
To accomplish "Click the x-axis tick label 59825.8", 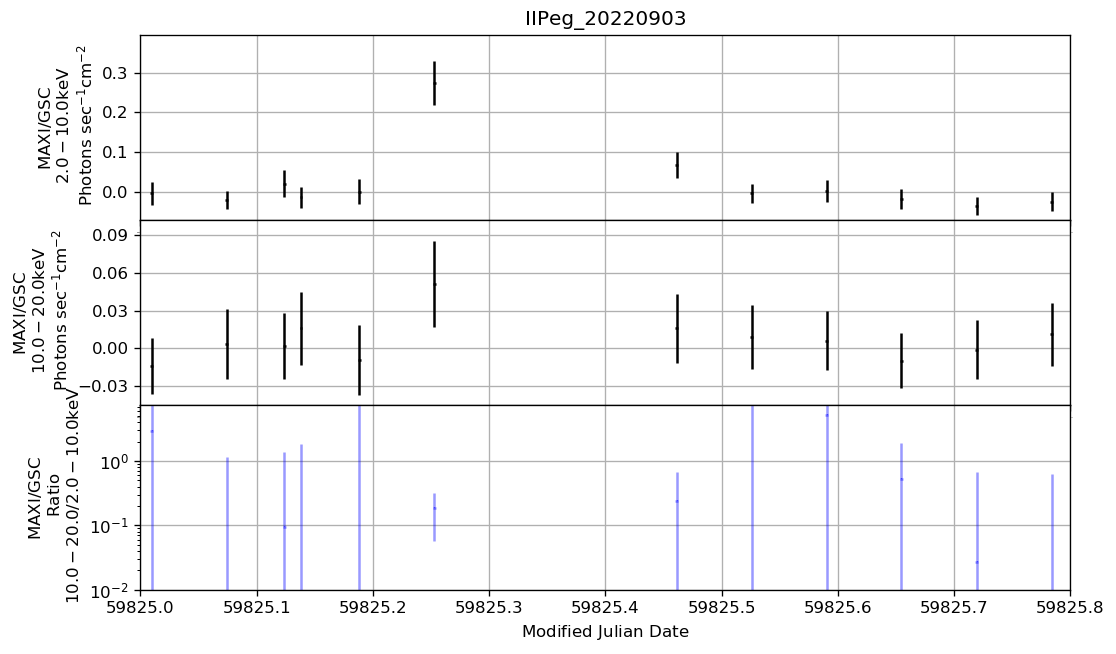I will coord(1070,607).
